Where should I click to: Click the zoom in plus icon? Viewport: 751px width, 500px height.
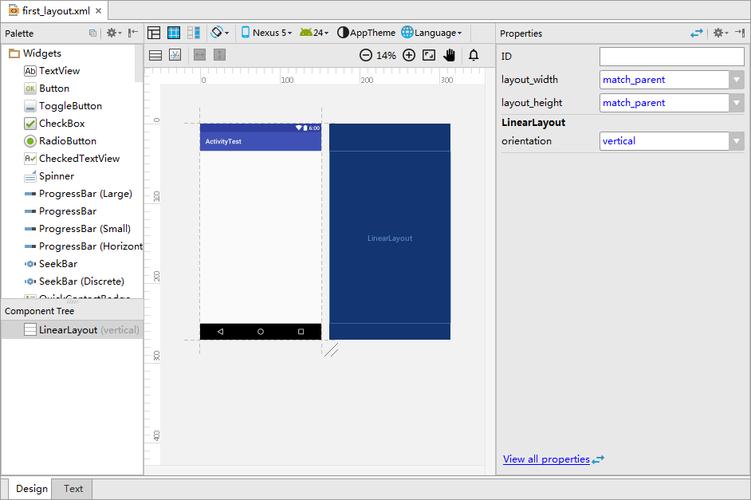pos(408,55)
